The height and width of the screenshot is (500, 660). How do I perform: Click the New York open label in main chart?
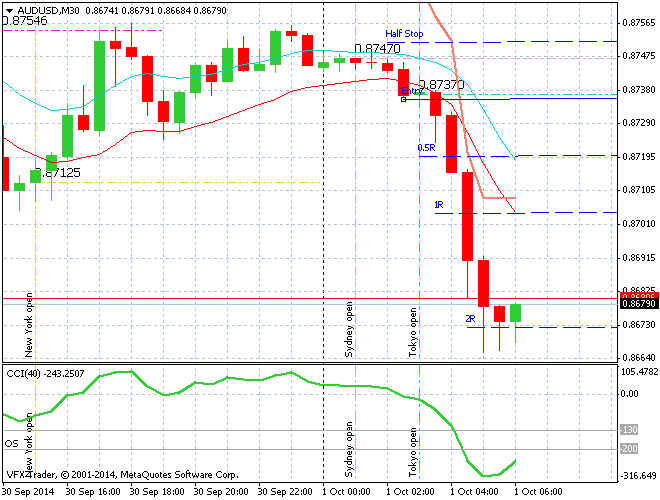(x=28, y=324)
